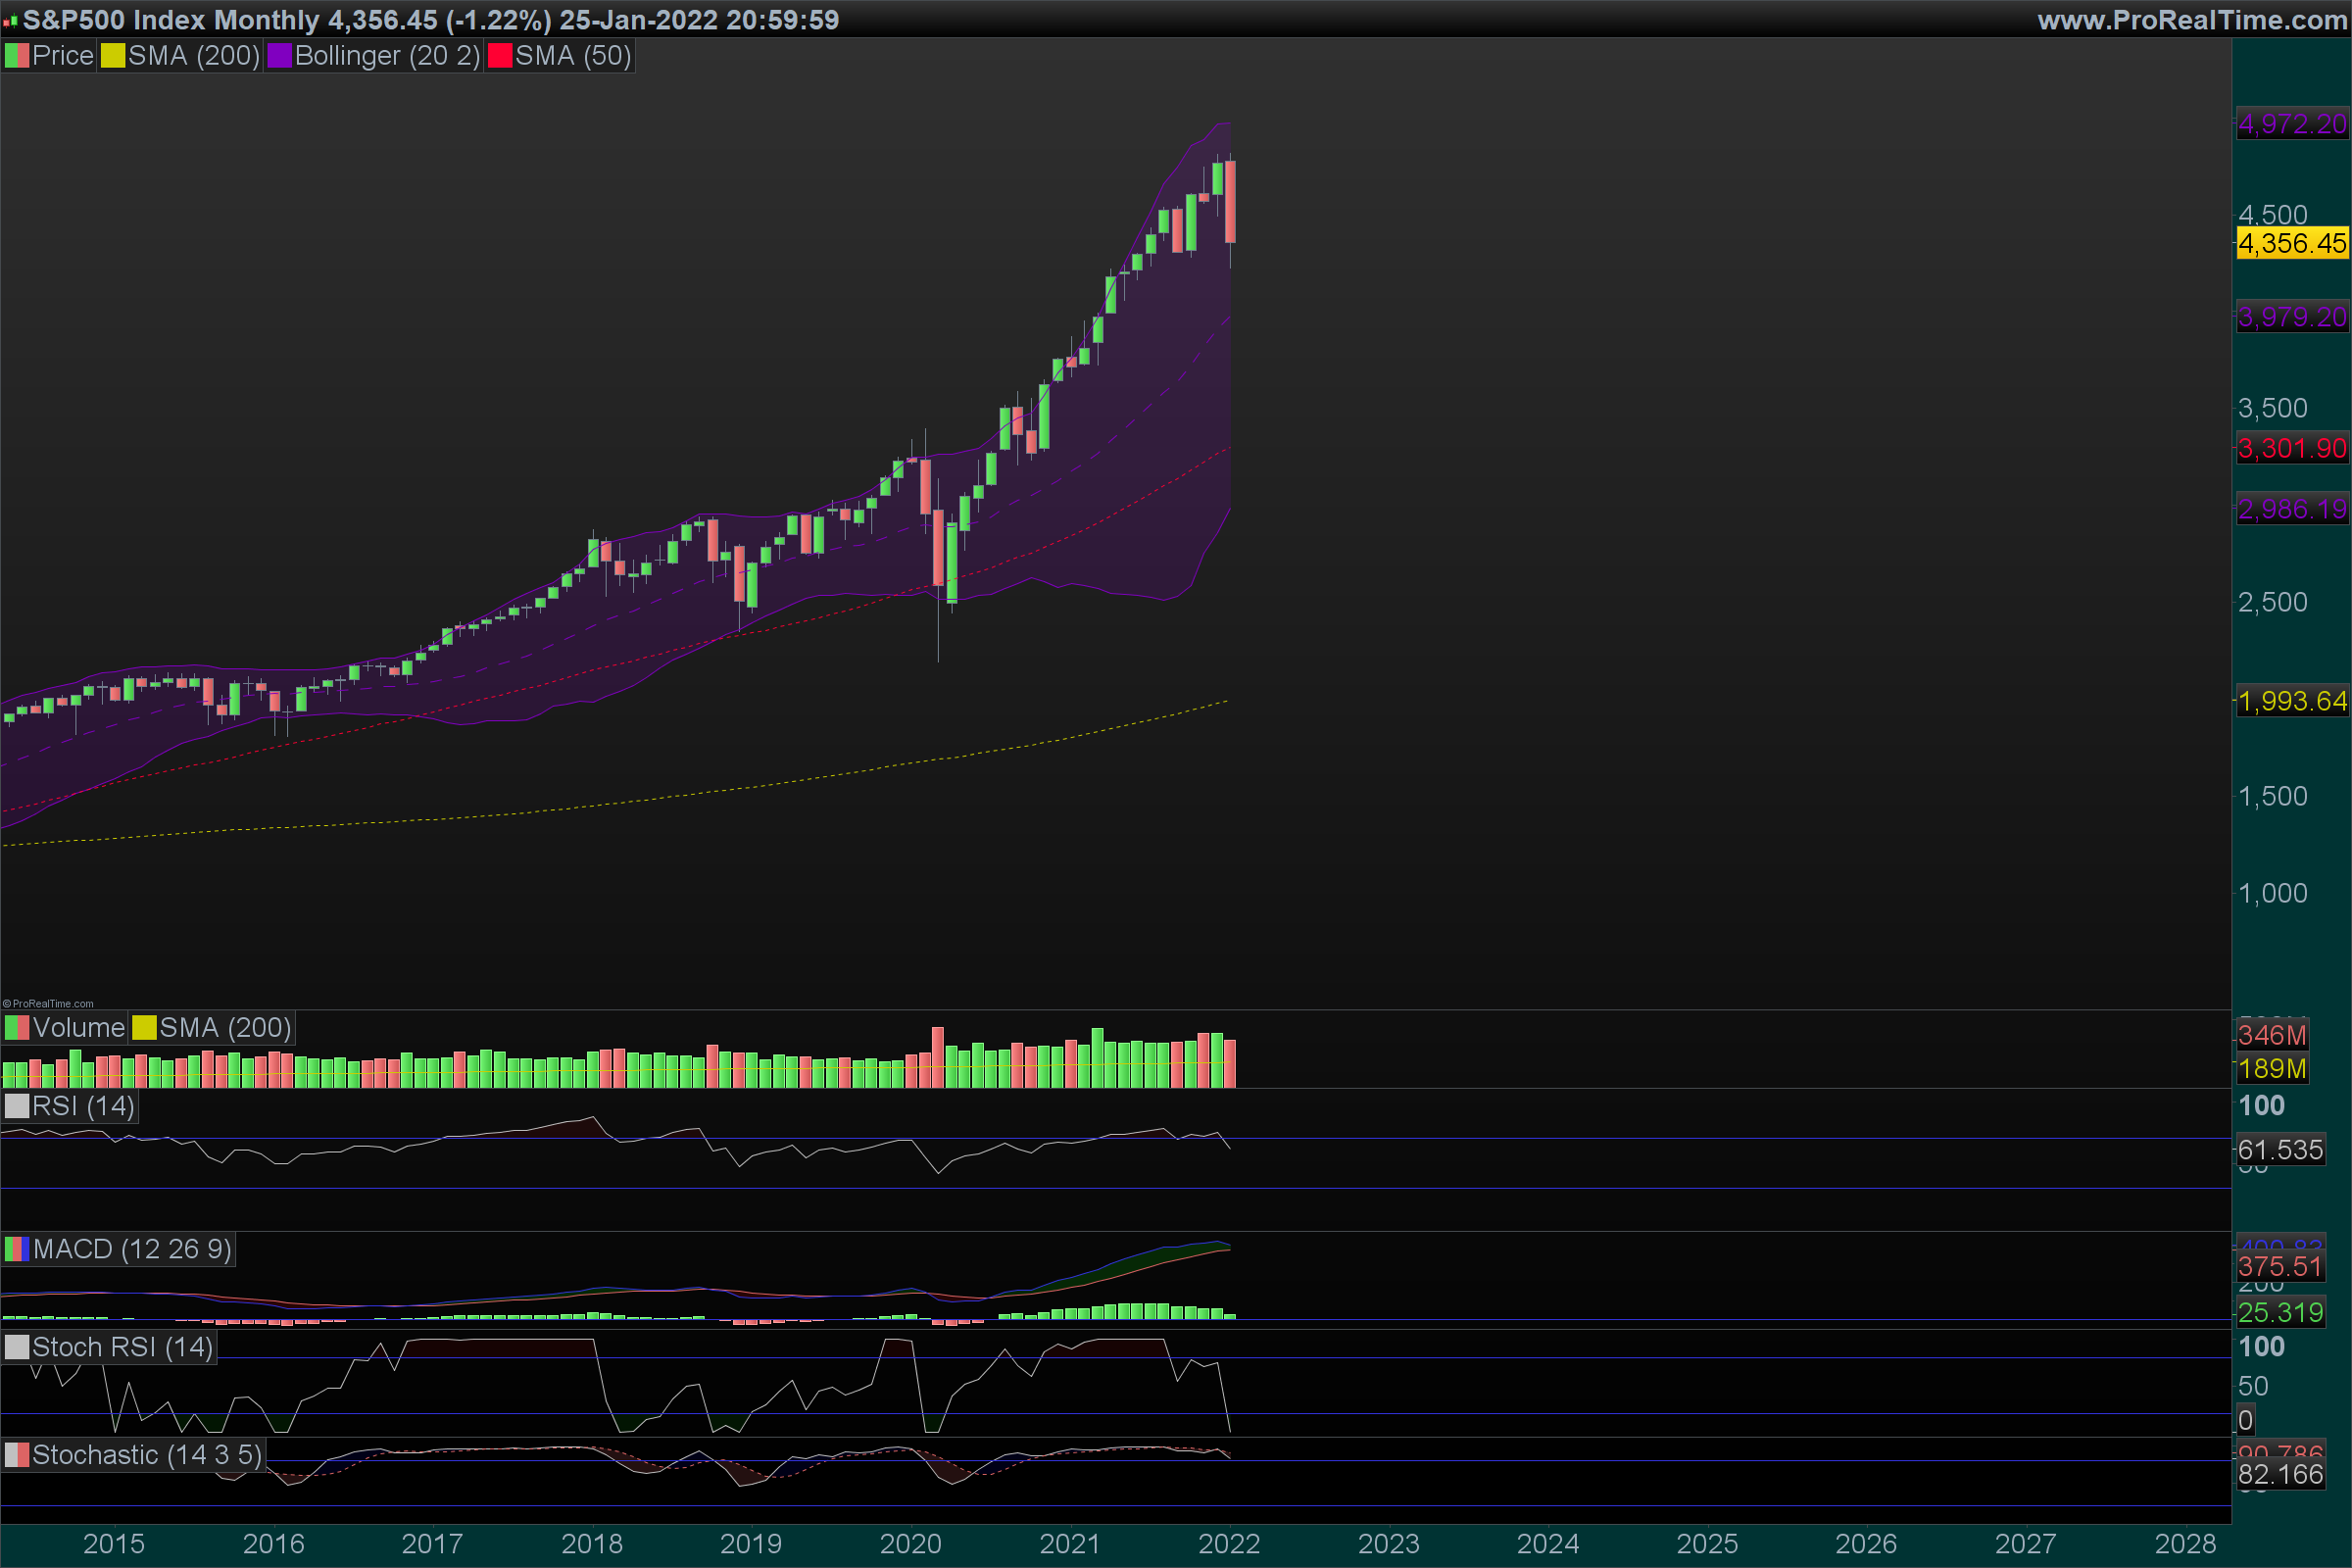Click the MACD (12 26 9) legend icon
The height and width of the screenshot is (1568, 2352).
[17, 1249]
